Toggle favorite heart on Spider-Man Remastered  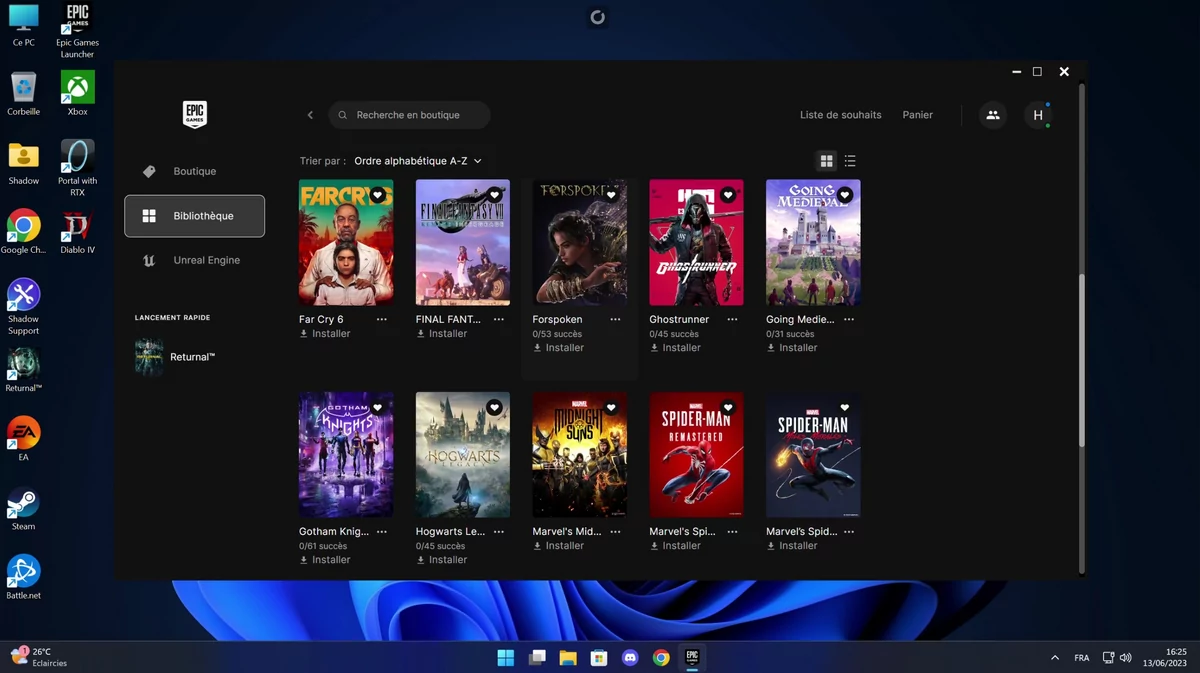click(728, 408)
